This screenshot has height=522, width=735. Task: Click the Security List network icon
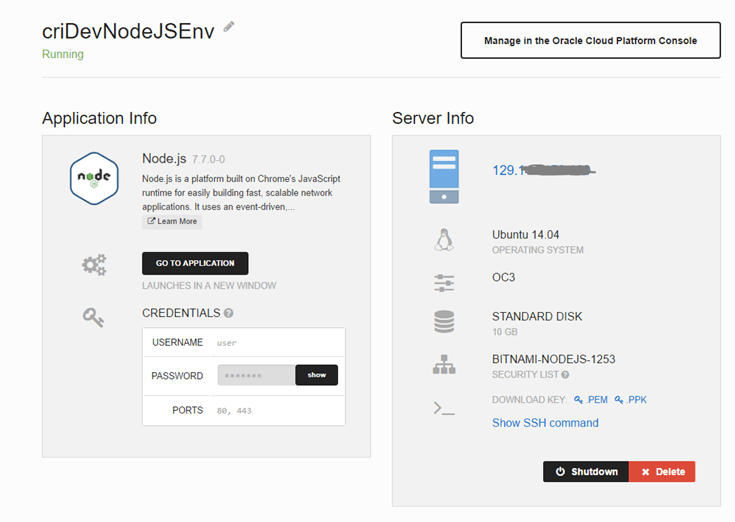click(444, 365)
